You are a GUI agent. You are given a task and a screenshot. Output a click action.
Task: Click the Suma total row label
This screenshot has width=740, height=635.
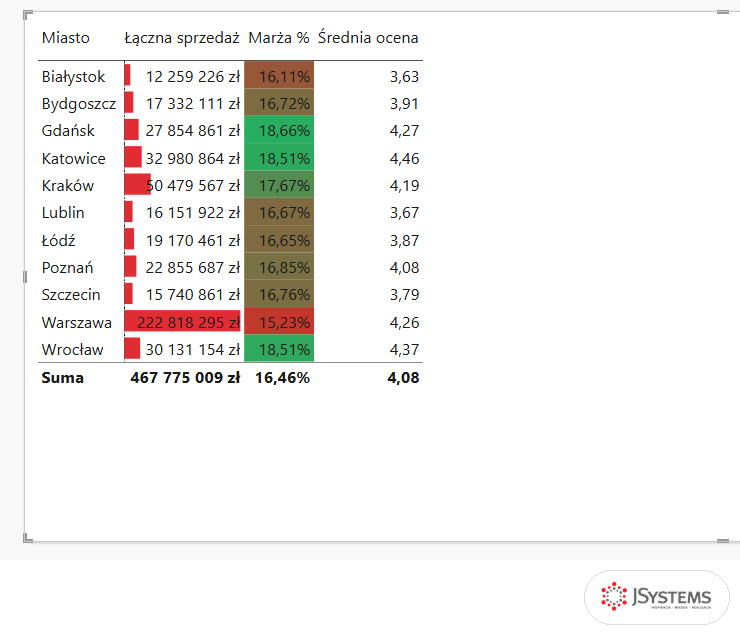62,377
